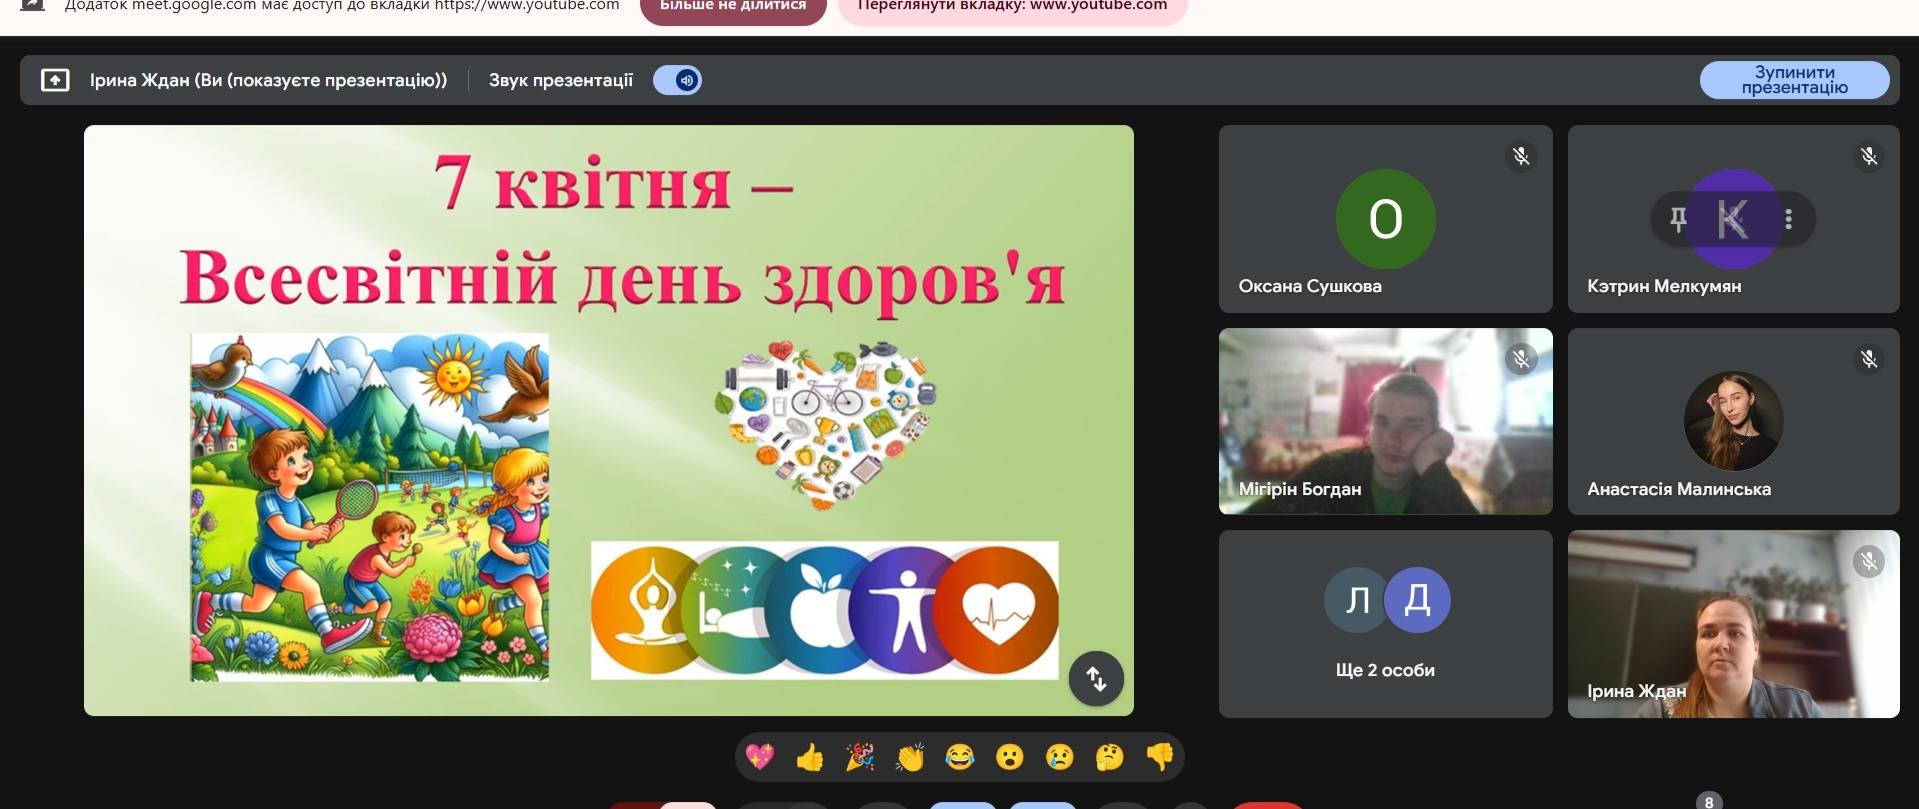
Task: Send the party popper emoji reaction
Action: coord(860,758)
